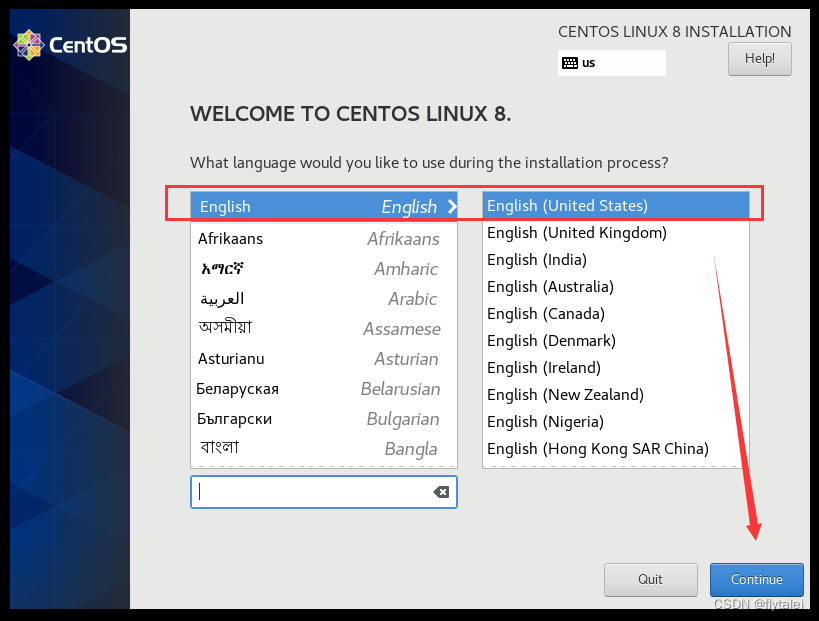Choose English (Canada) locale
The width and height of the screenshot is (819, 621).
(616, 314)
